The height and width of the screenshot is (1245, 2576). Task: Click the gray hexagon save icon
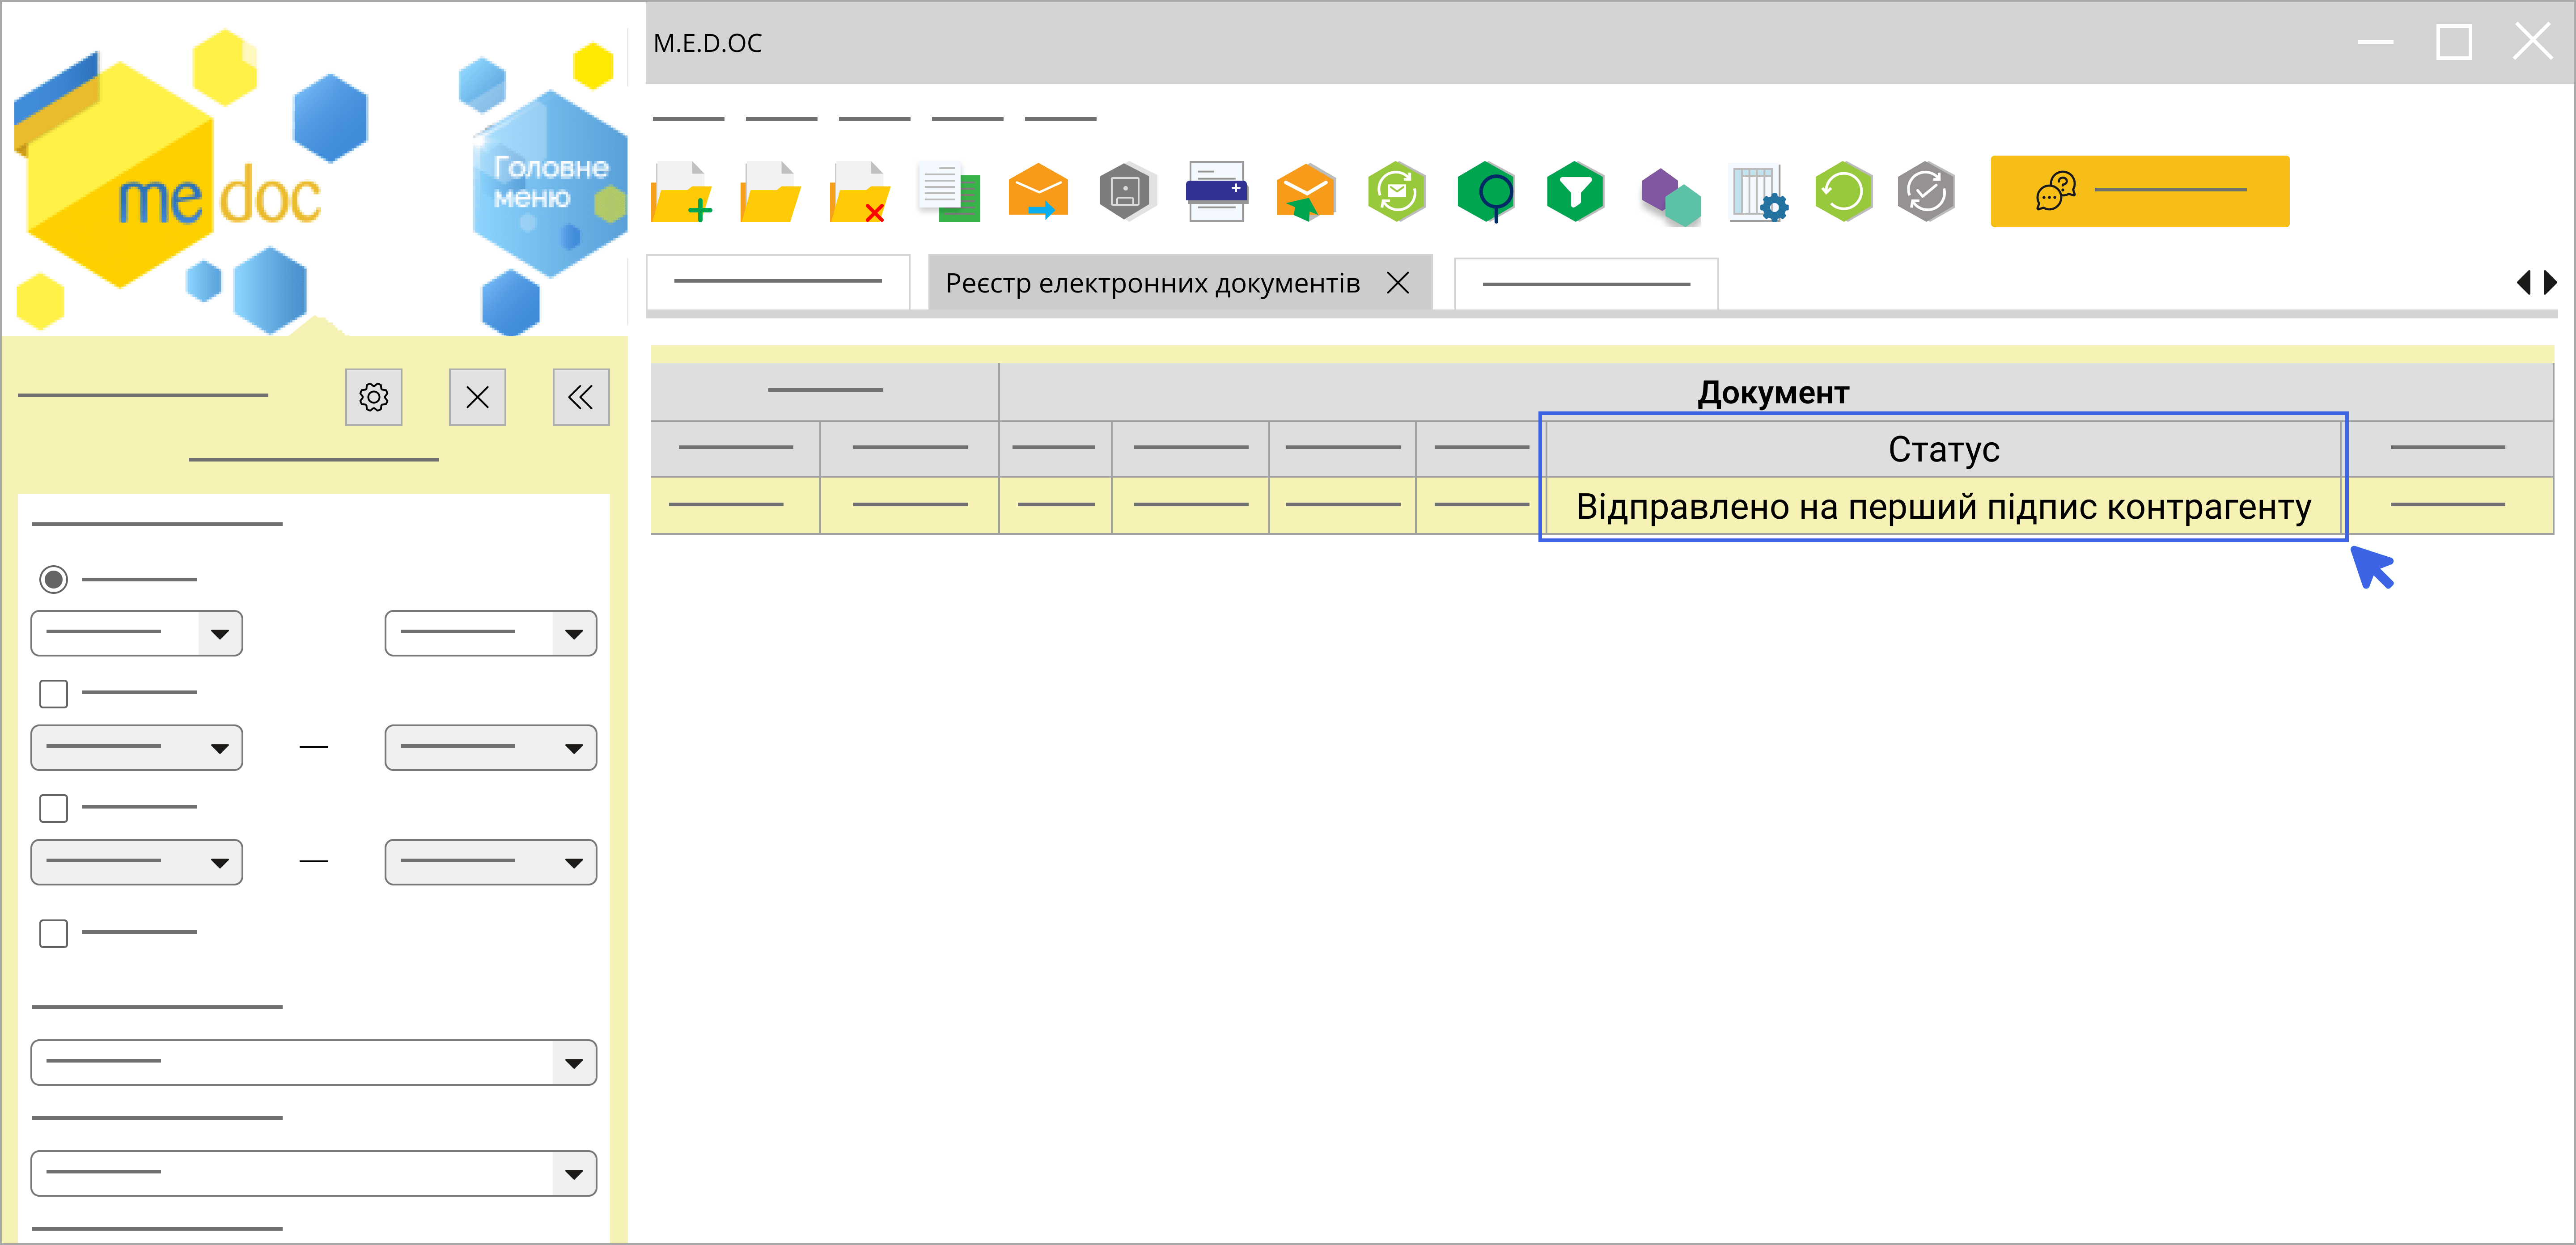pyautogui.click(x=1127, y=191)
